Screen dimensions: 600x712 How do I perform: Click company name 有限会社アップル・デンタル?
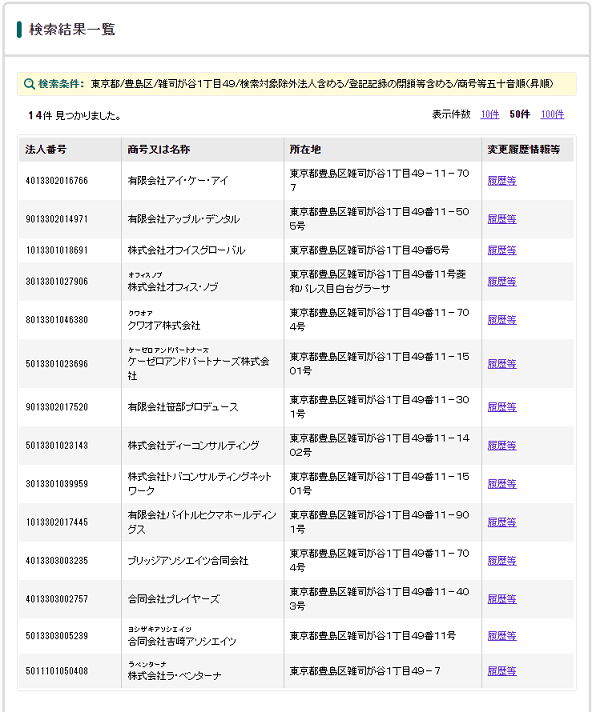tap(183, 219)
